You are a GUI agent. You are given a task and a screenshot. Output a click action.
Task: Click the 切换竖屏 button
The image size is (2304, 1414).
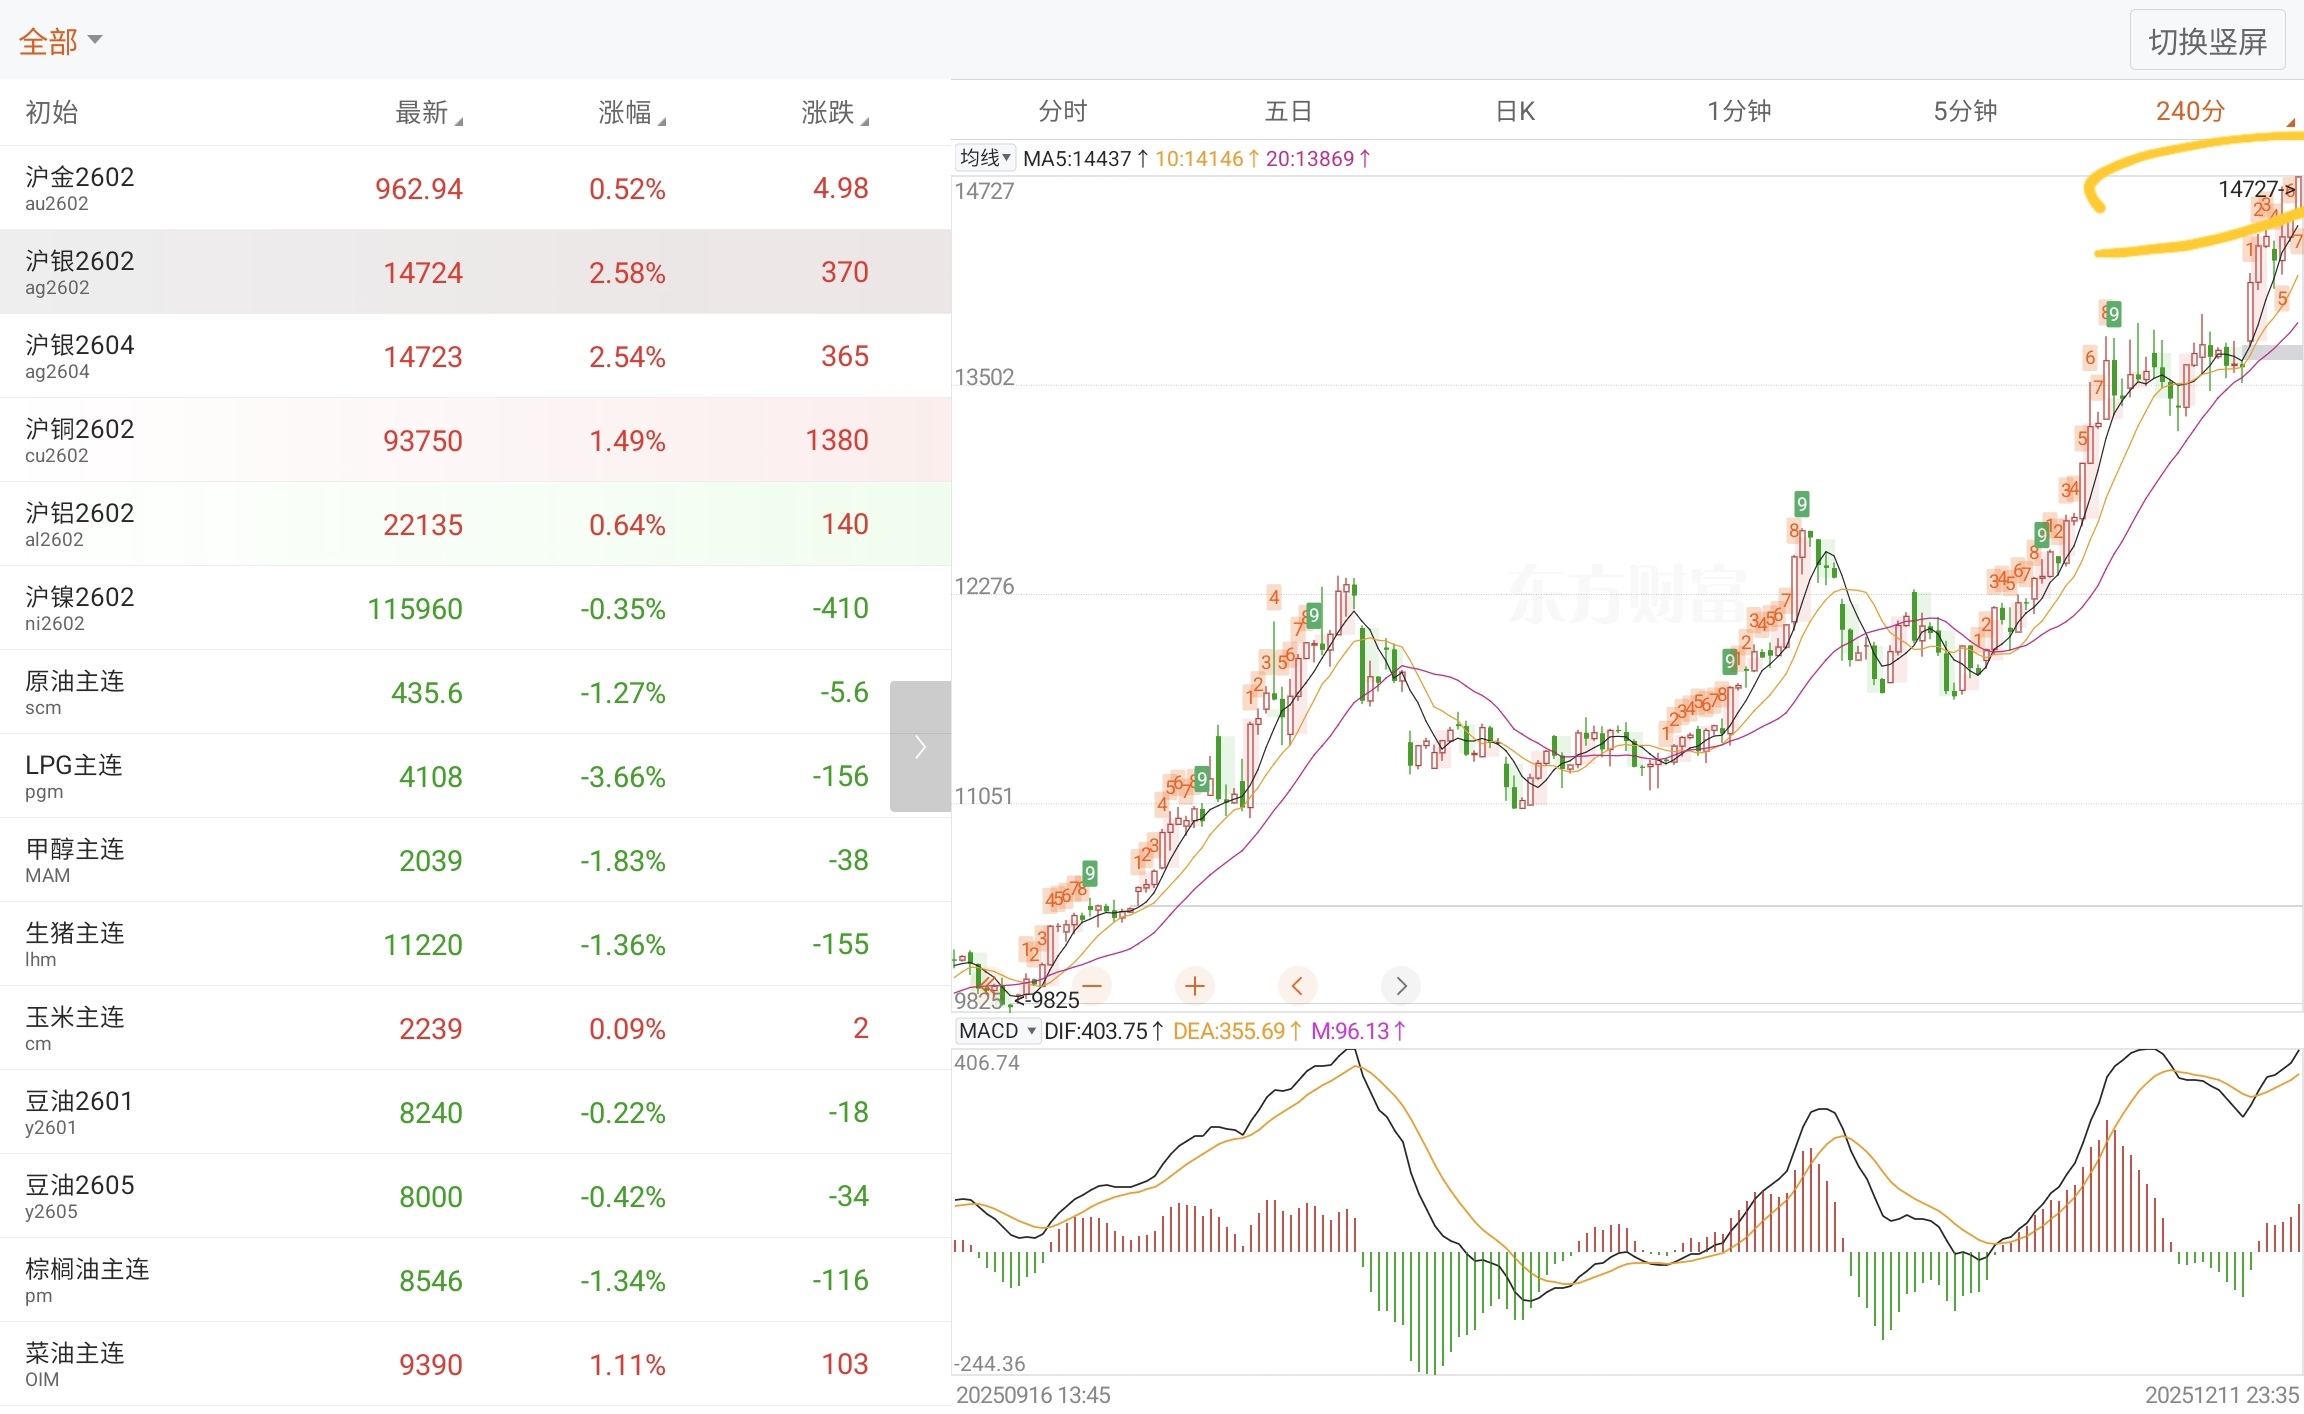[x=2207, y=41]
